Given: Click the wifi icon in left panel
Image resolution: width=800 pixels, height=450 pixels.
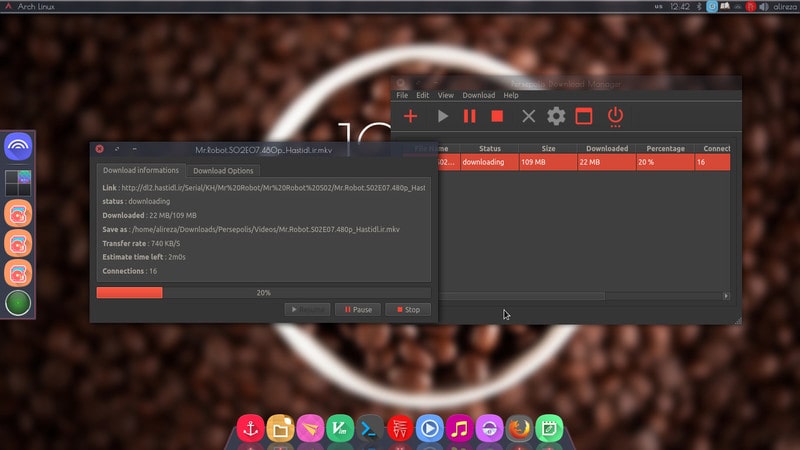Looking at the screenshot, I should pyautogui.click(x=18, y=146).
